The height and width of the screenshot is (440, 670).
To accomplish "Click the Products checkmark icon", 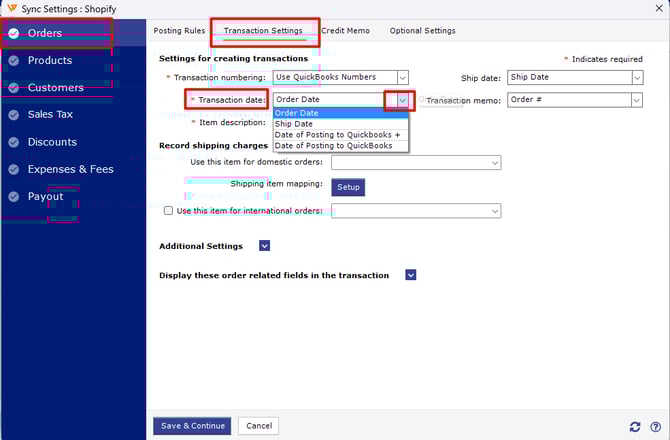I will click(14, 61).
